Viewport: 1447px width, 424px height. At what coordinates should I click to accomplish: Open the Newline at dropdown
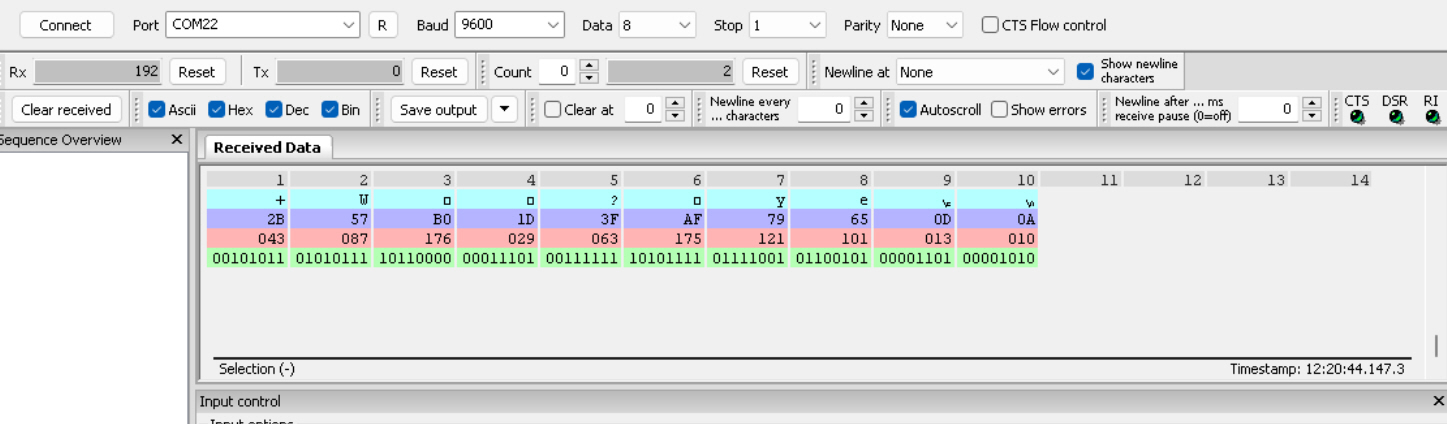pos(980,72)
